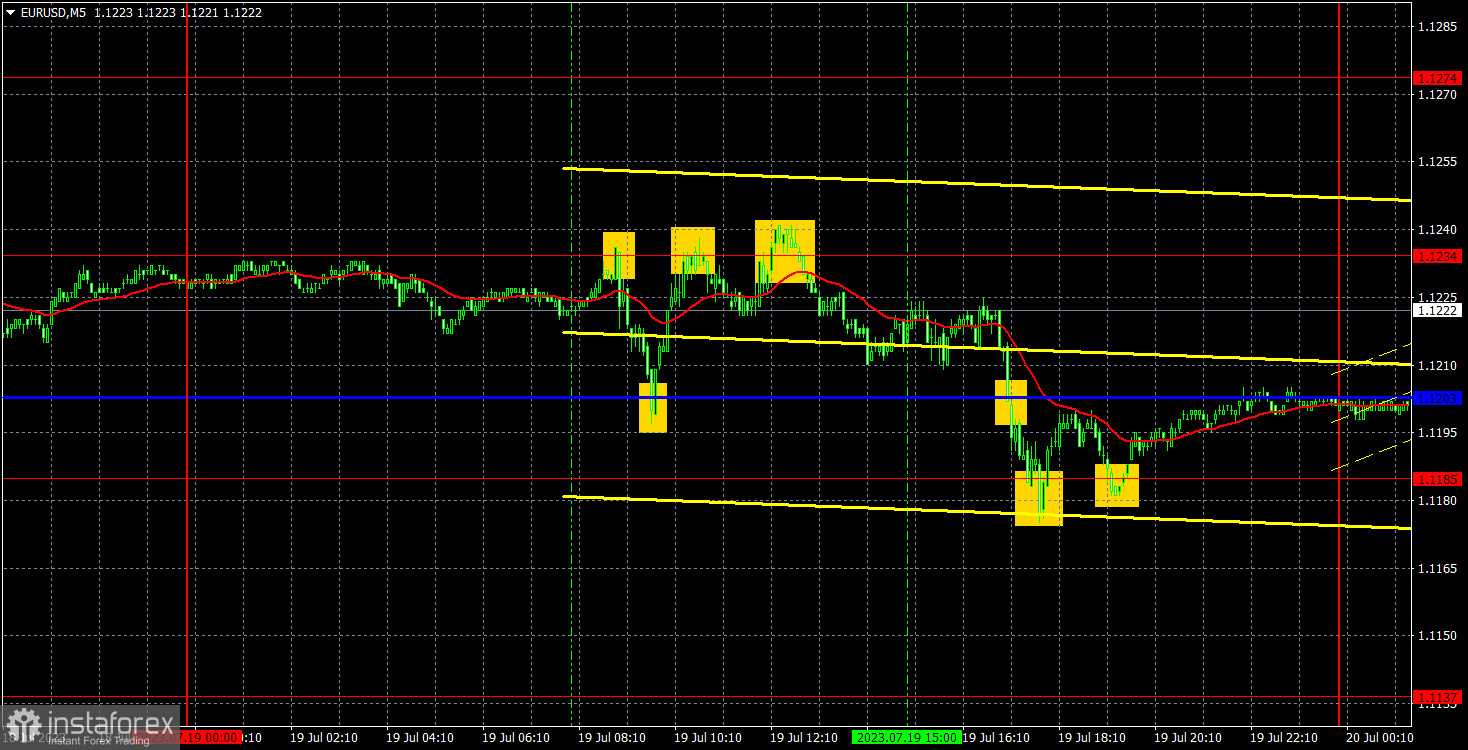Click the 19 Jul 16:10 time label
Viewport: 1468px width, 750px height.
[996, 737]
